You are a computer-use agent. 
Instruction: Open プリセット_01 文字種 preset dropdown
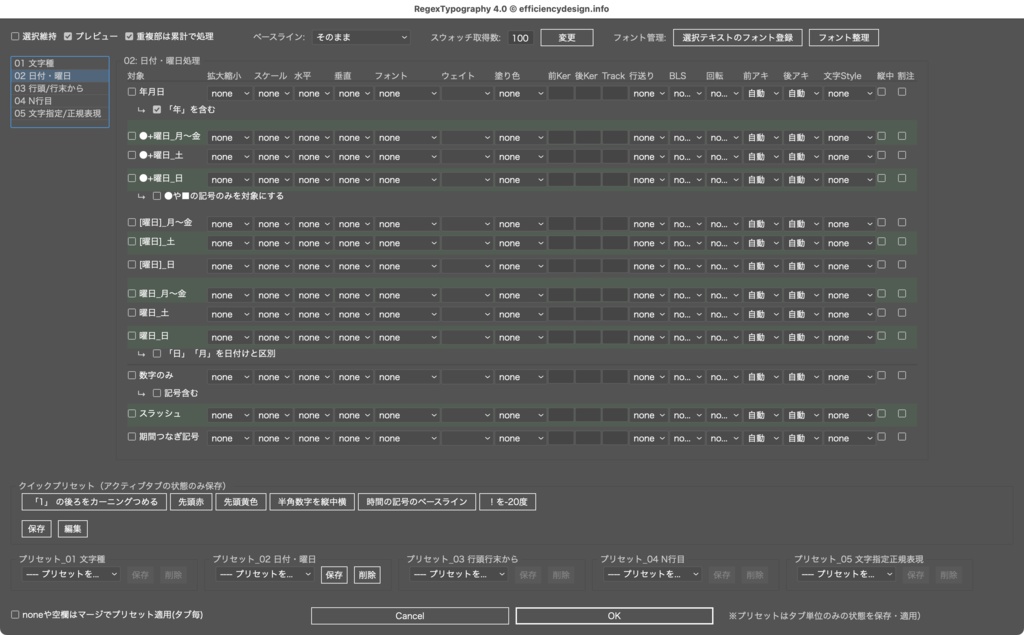tap(71, 574)
